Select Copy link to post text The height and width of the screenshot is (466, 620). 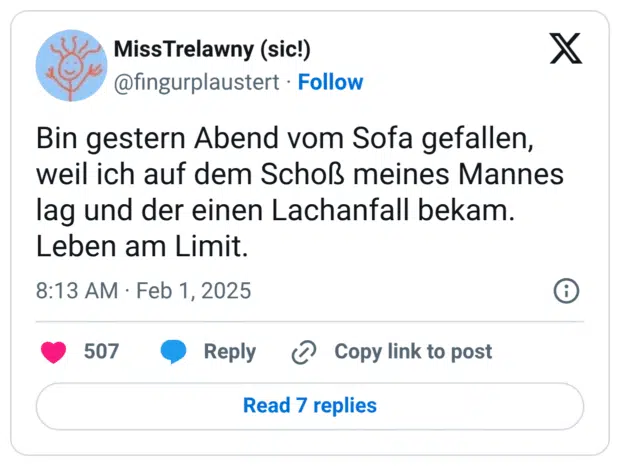click(412, 352)
